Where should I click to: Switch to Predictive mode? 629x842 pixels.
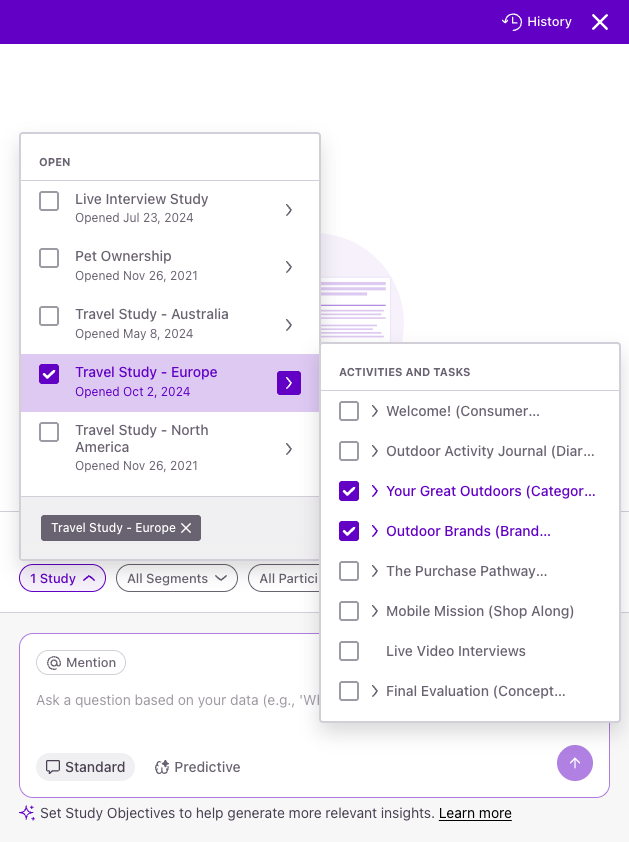[197, 767]
